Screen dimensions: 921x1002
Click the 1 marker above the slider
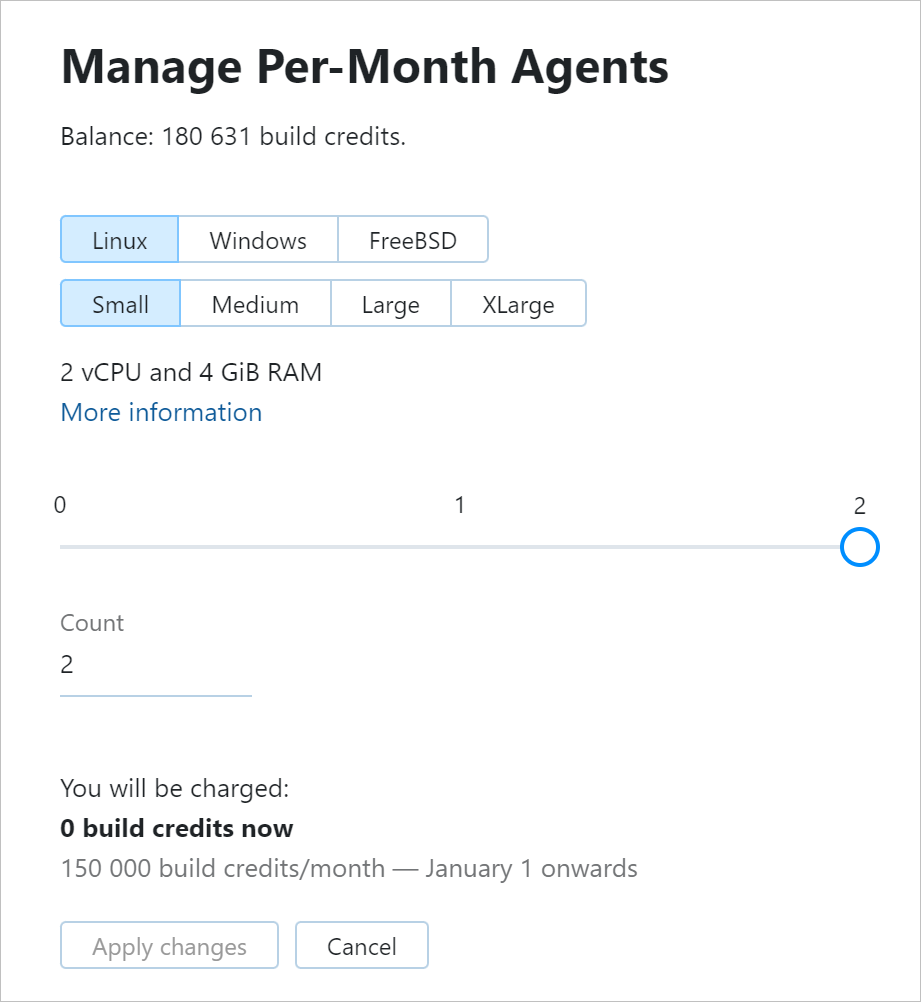[460, 505]
